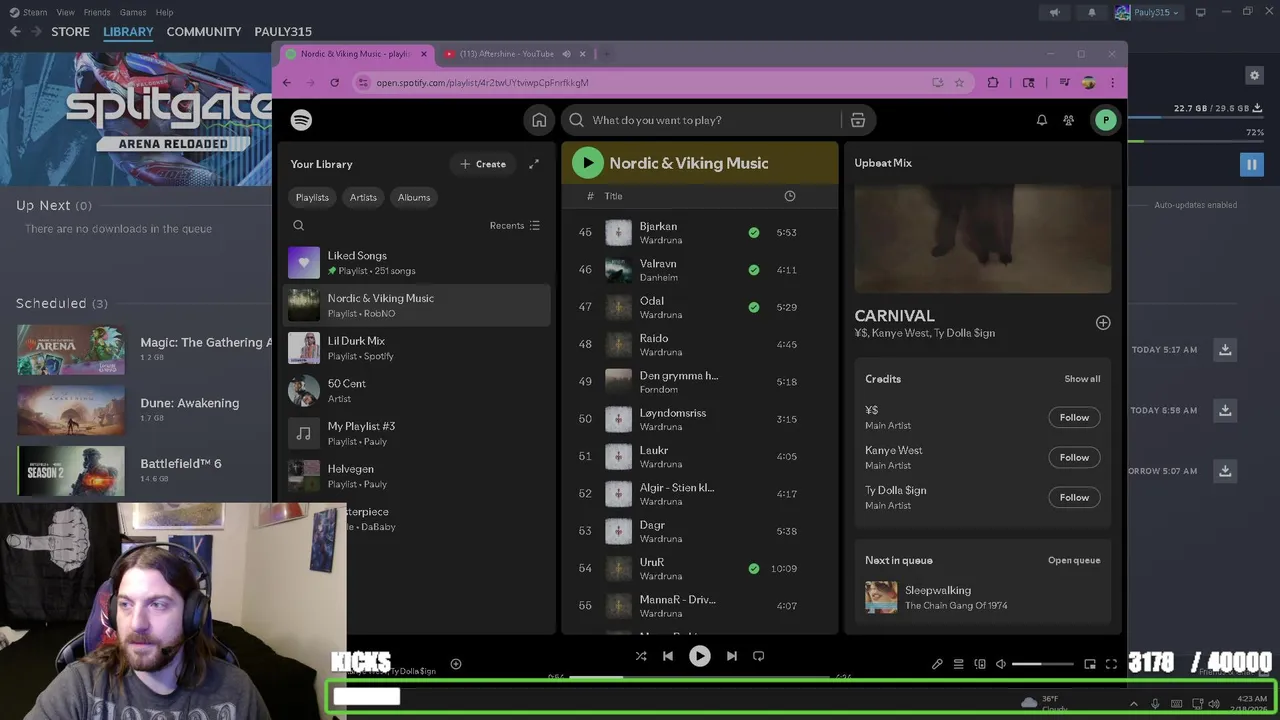Viewport: 1280px width, 720px height.
Task: Open the browser three-dot menu
Action: pyautogui.click(x=1112, y=83)
